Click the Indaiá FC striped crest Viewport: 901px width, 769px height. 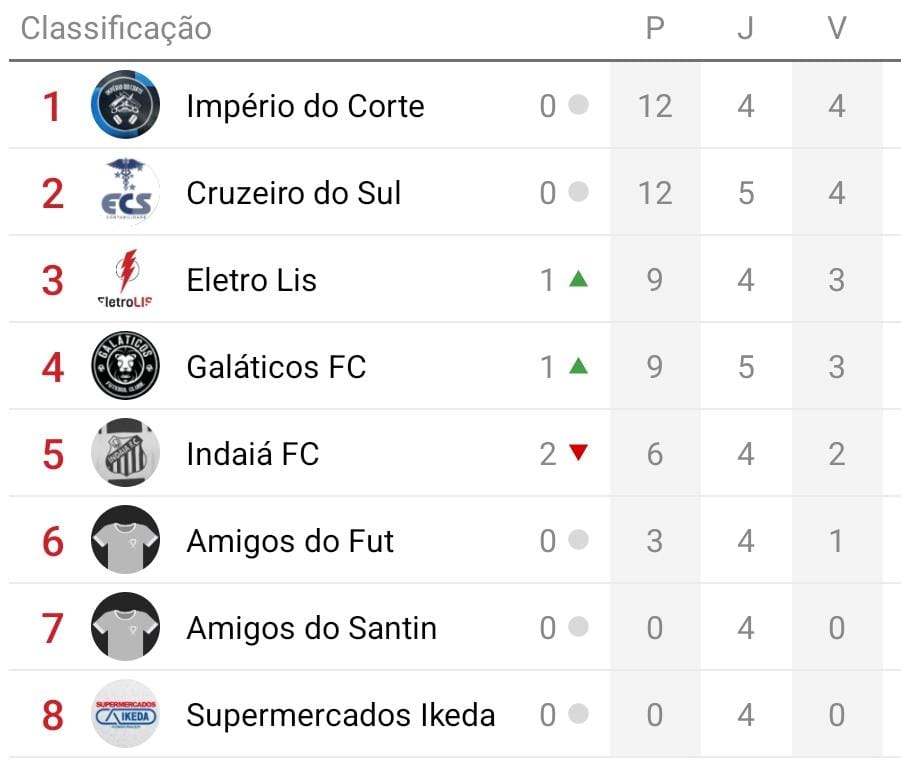[x=125, y=453]
